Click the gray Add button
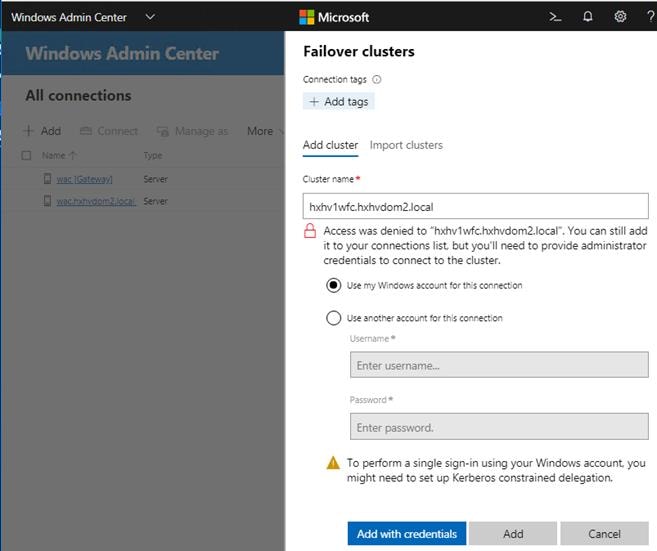657x551 pixels. tap(513, 533)
